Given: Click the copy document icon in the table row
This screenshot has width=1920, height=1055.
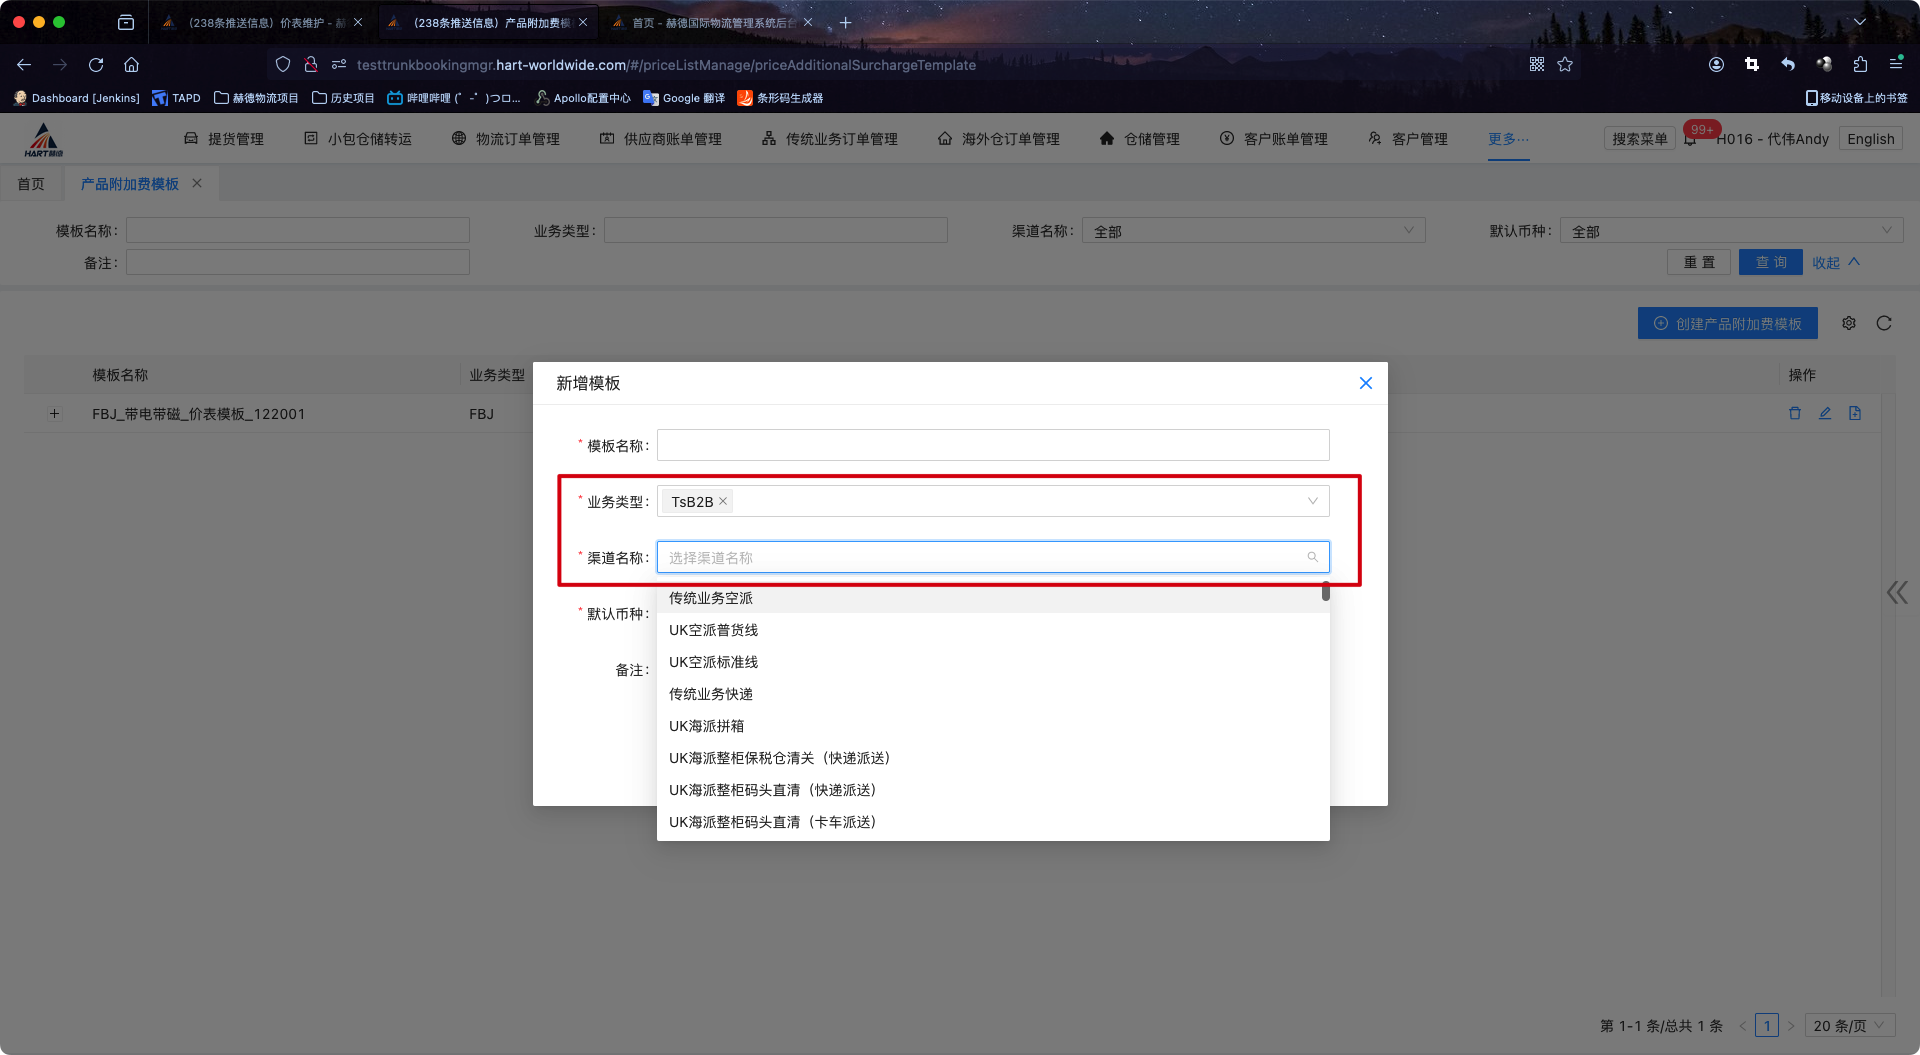Looking at the screenshot, I should tap(1855, 413).
